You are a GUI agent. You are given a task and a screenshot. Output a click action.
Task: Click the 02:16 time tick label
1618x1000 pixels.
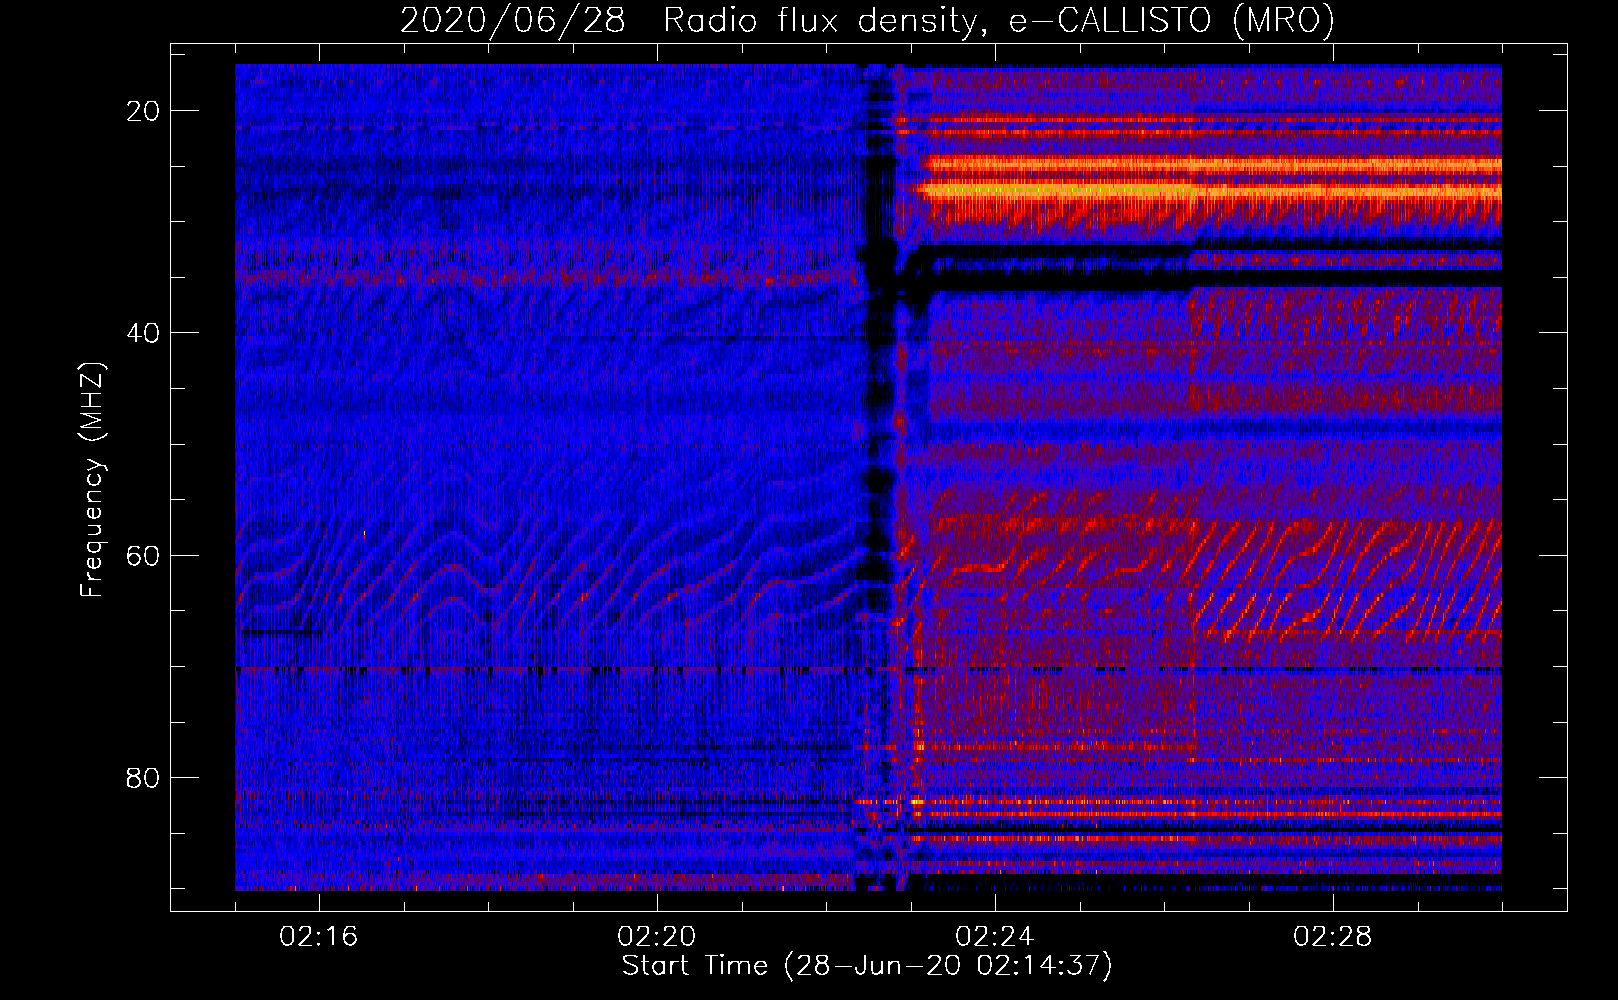click(319, 937)
